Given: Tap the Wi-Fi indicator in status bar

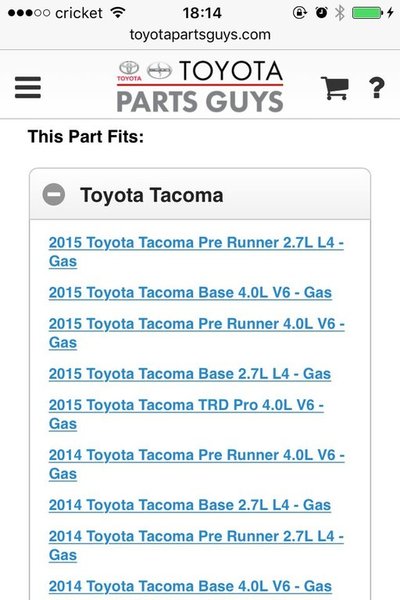Looking at the screenshot, I should click(118, 13).
